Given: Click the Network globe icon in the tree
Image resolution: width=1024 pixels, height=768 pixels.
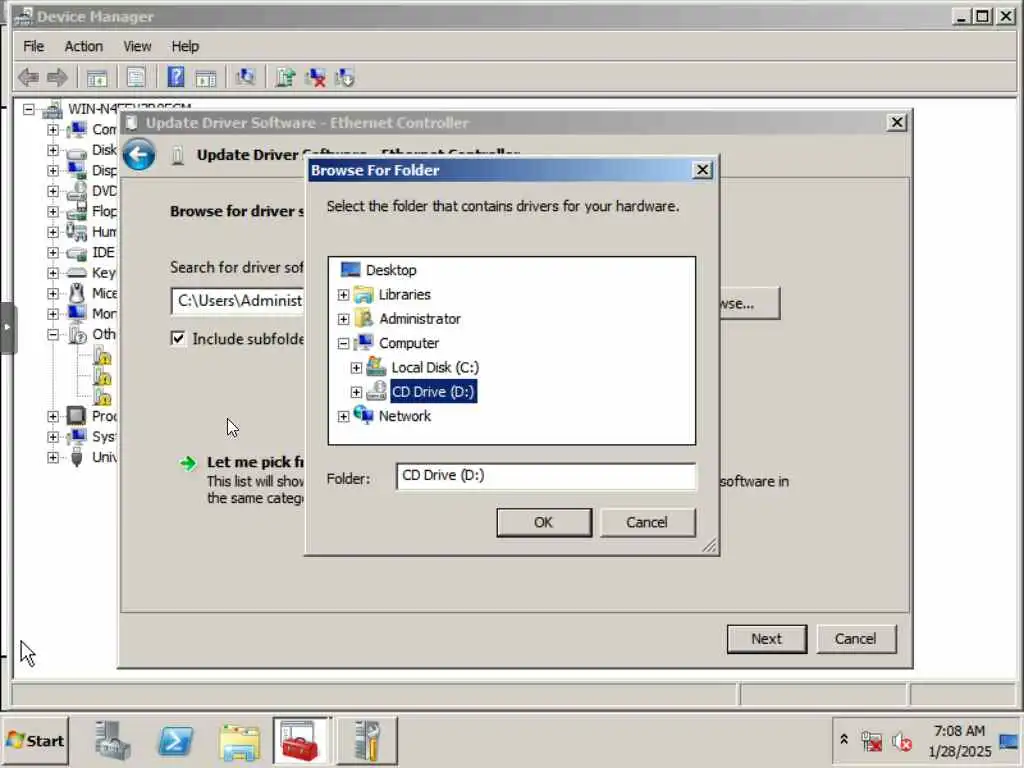Looking at the screenshot, I should click(x=364, y=415).
